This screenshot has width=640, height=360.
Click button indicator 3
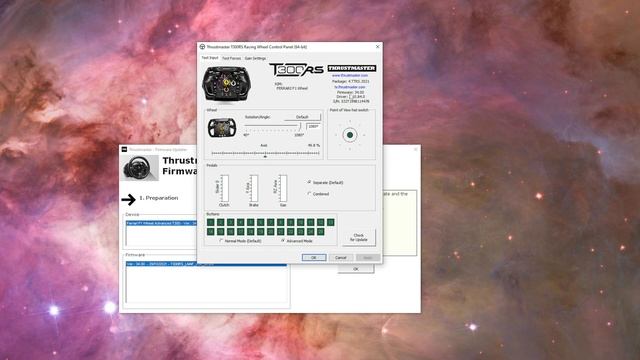coord(231,222)
